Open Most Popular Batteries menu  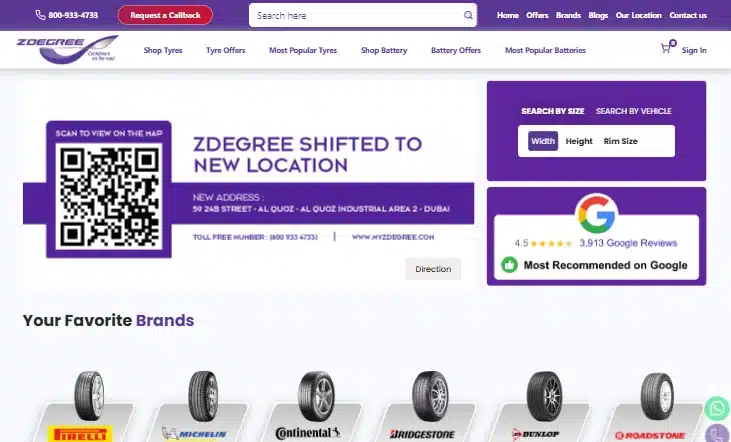point(545,50)
